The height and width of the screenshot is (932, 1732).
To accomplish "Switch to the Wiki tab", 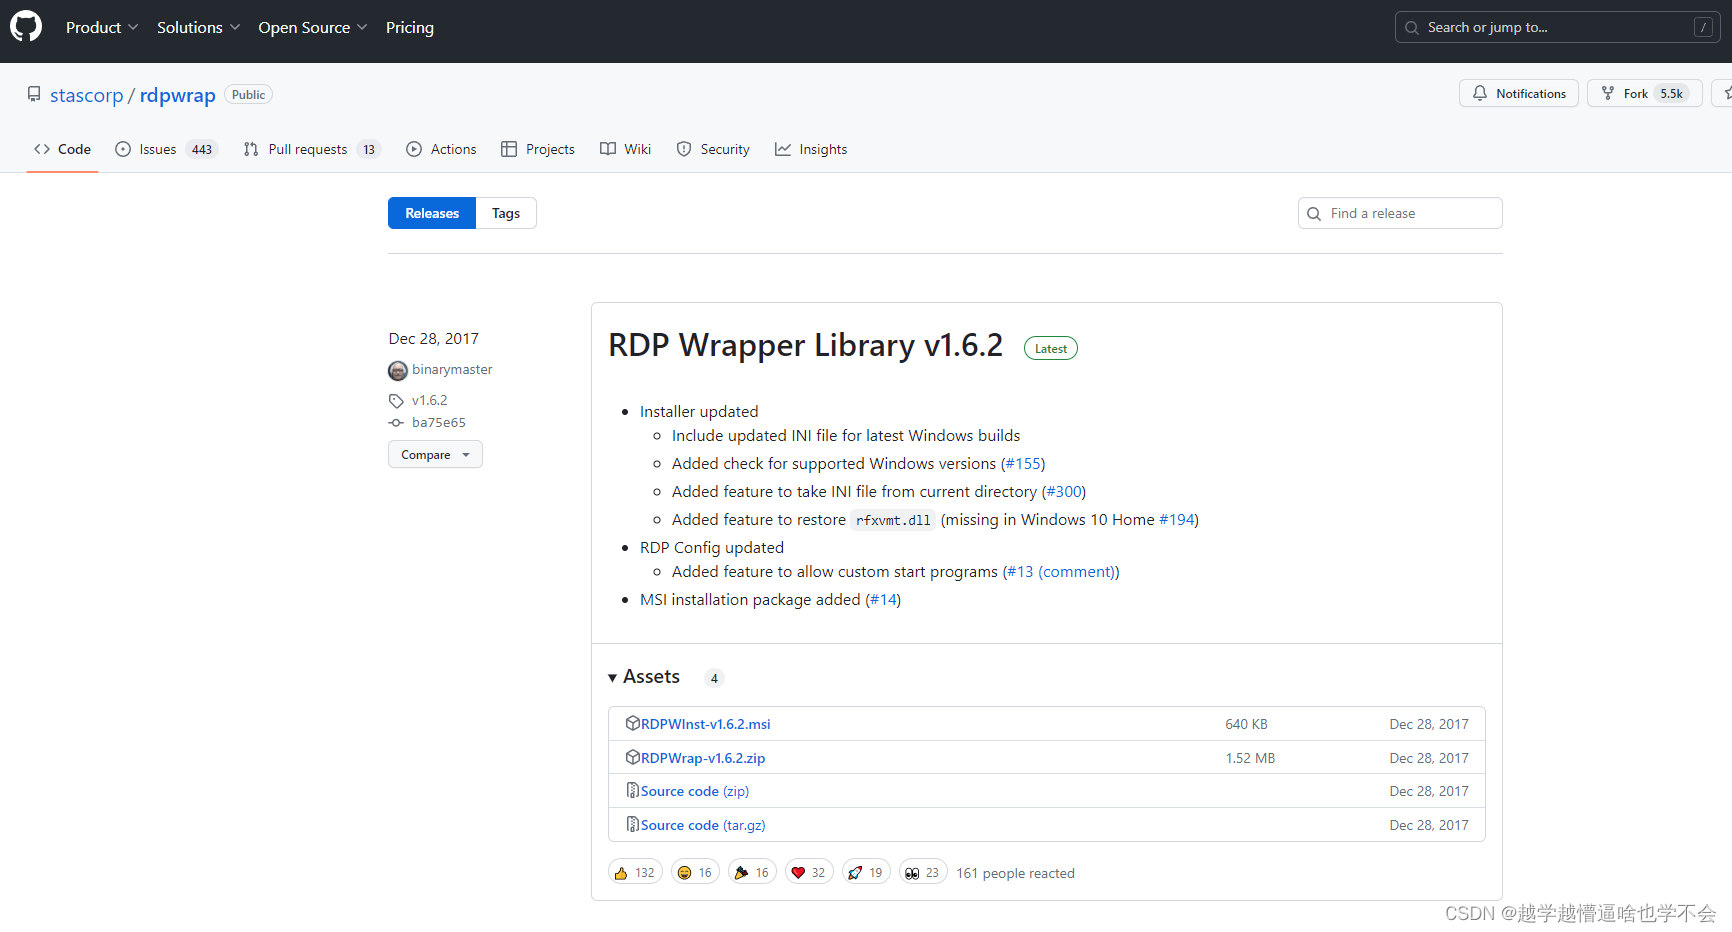I will click(x=626, y=149).
